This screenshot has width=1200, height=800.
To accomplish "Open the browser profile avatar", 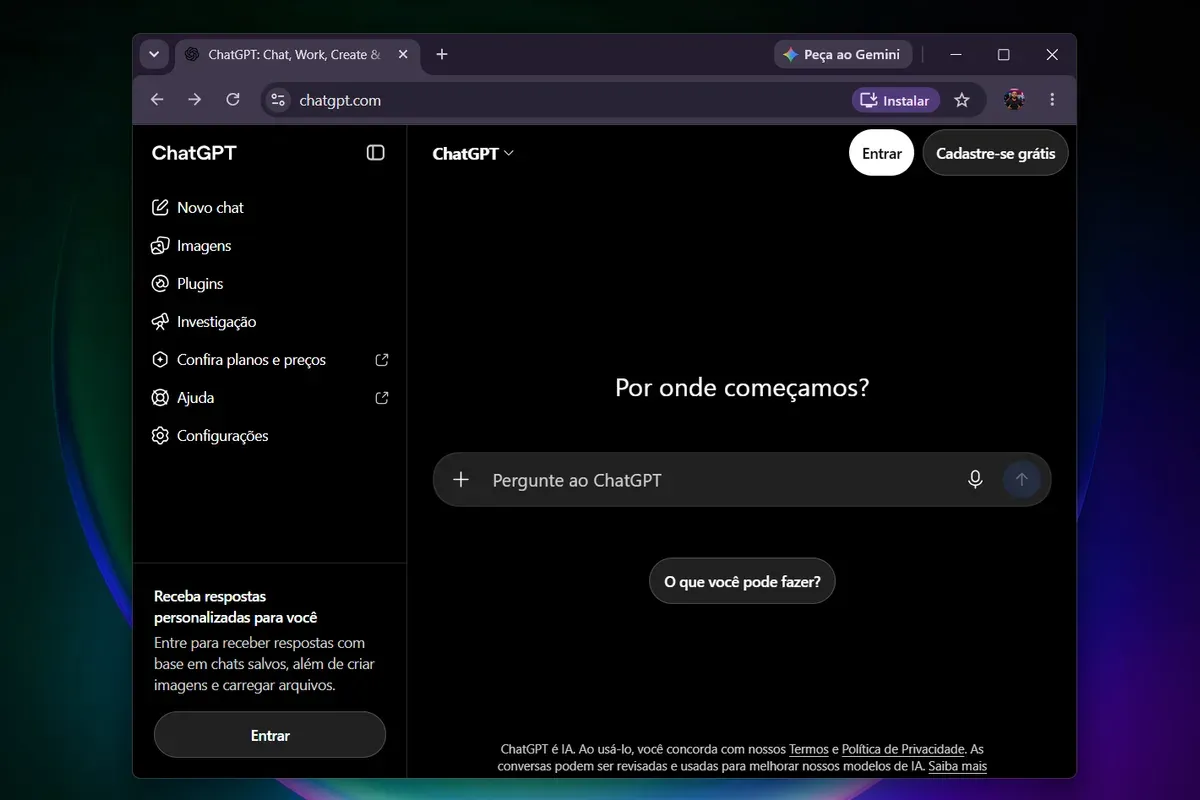I will [1014, 100].
